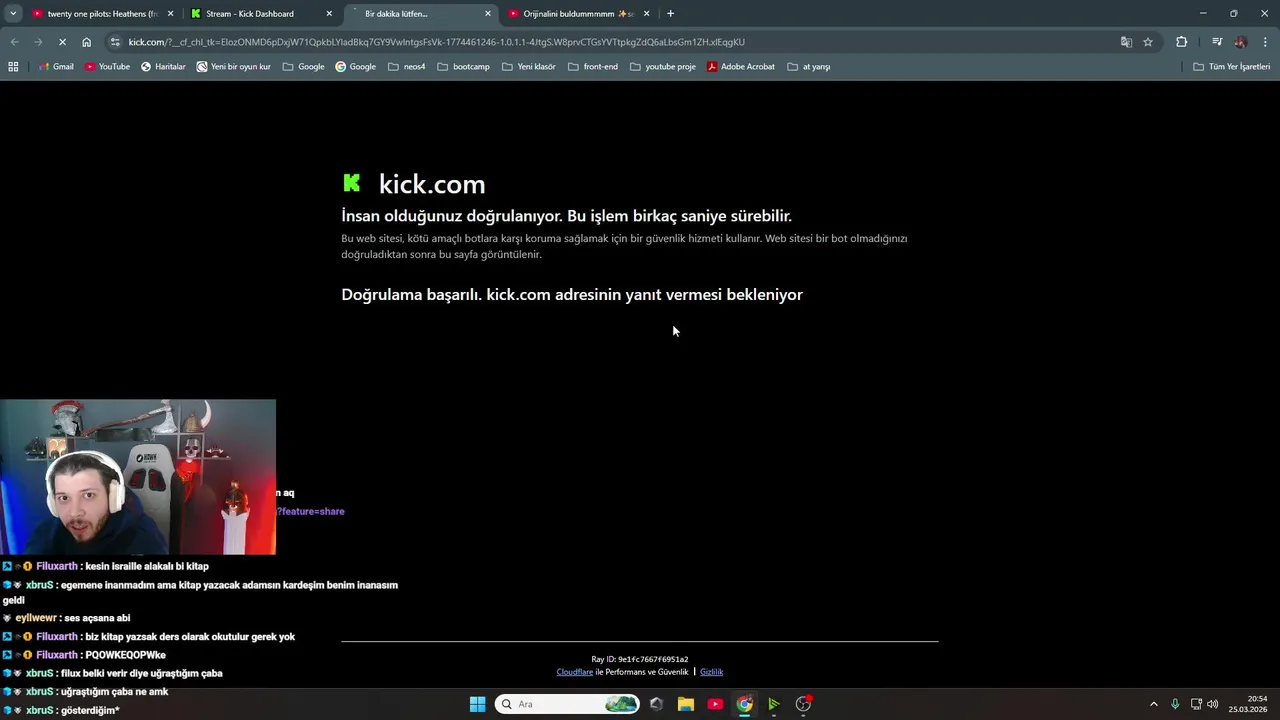This screenshot has height=720, width=1280.
Task: Click the taskbar Ara search box
Action: 567,704
